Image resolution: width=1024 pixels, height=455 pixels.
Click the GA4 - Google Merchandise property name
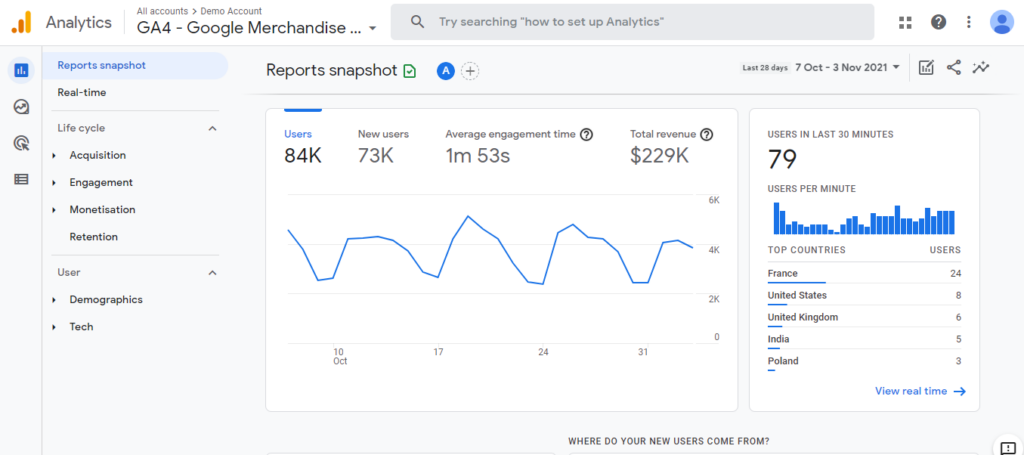(x=249, y=29)
